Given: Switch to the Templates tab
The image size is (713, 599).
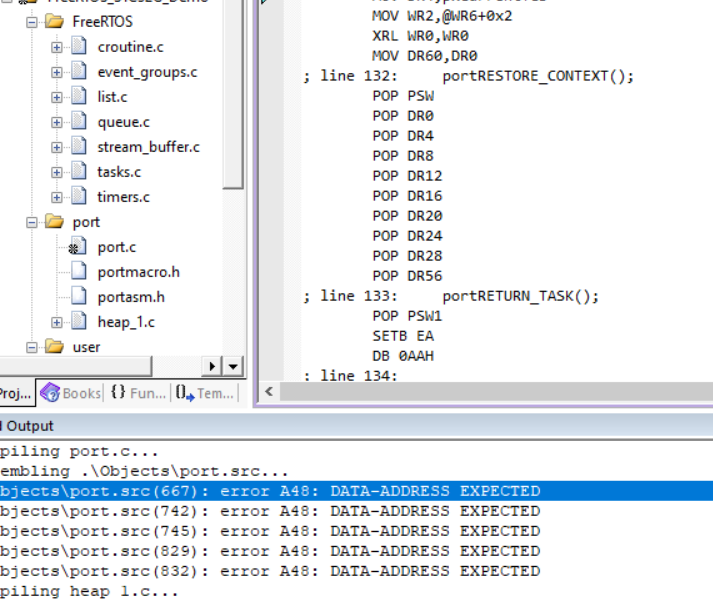Looking at the screenshot, I should click(x=205, y=393).
